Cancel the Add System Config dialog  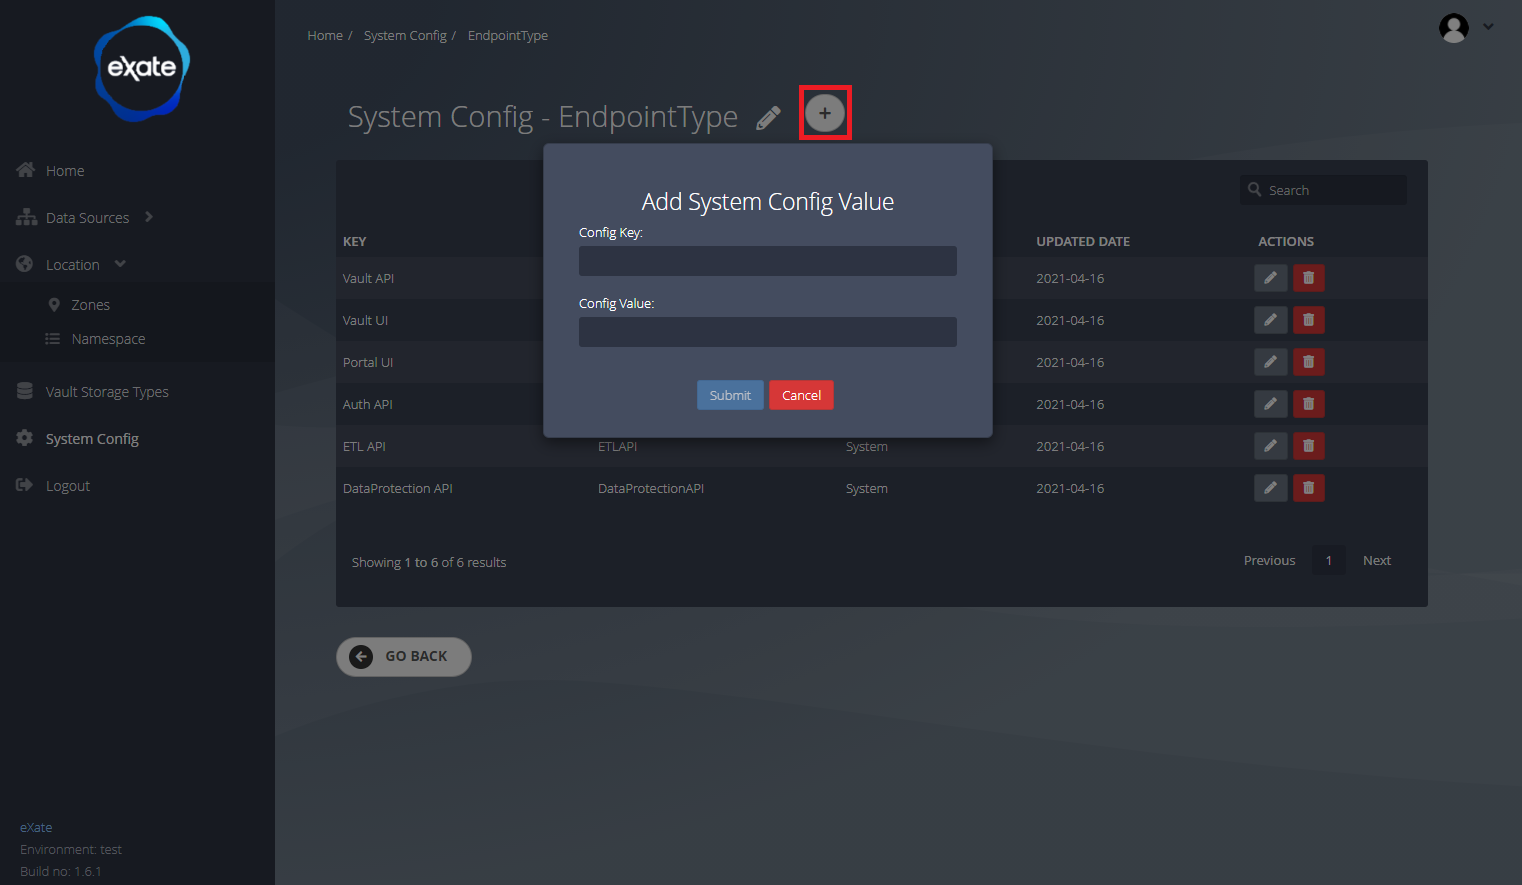pyautogui.click(x=801, y=395)
